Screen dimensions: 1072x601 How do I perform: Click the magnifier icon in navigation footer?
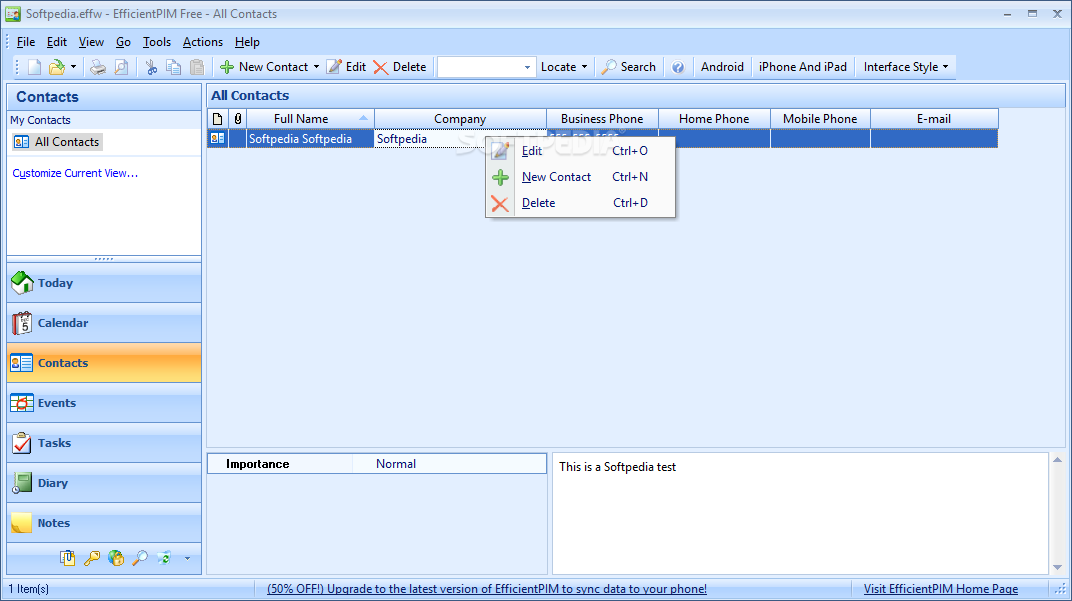140,559
